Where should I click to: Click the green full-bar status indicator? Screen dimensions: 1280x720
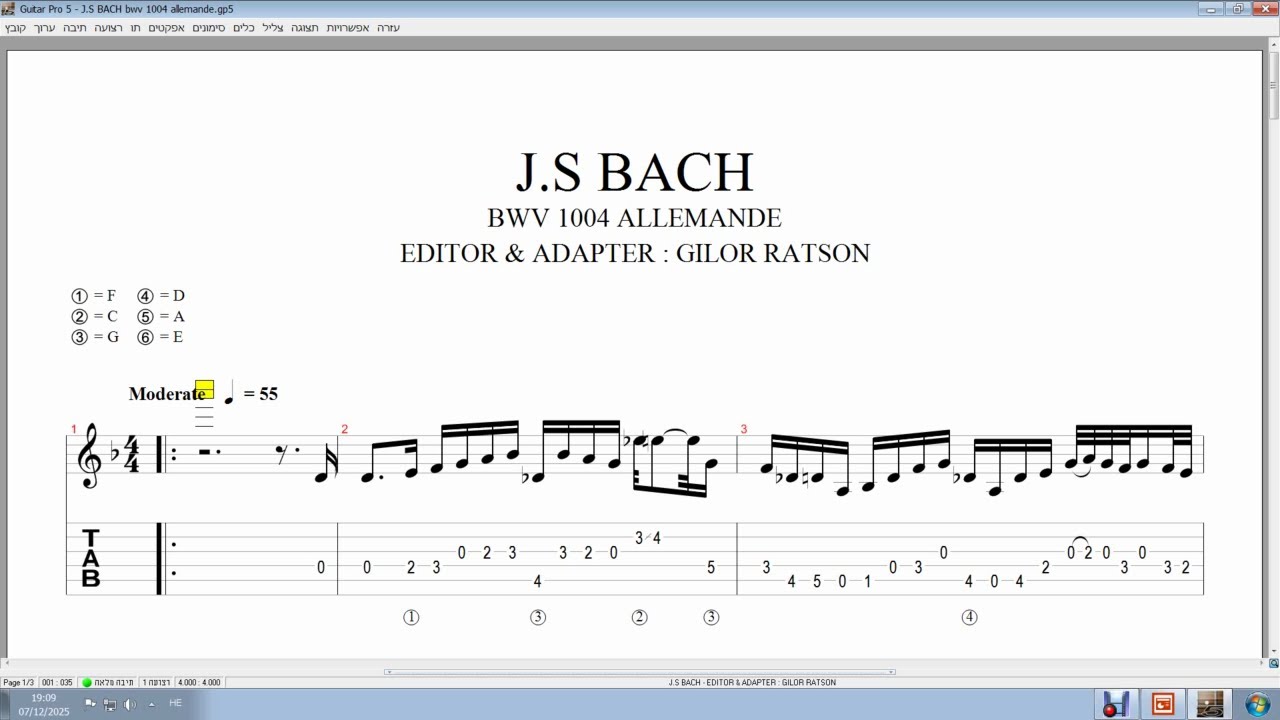point(87,682)
